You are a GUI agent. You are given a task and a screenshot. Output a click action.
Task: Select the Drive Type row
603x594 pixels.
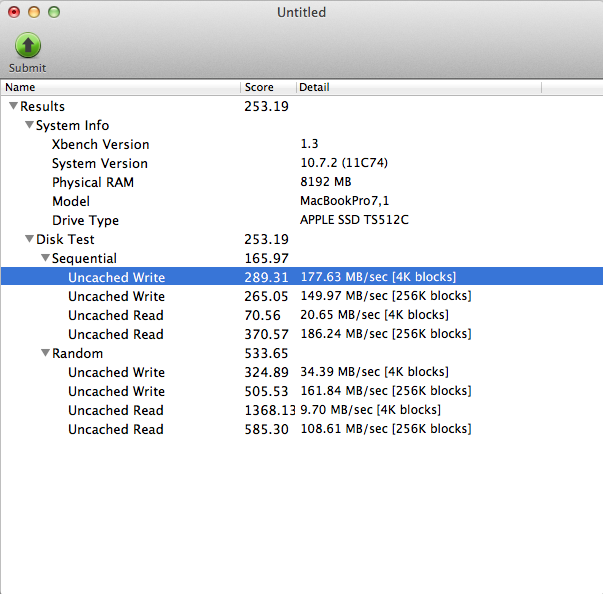tap(302, 220)
